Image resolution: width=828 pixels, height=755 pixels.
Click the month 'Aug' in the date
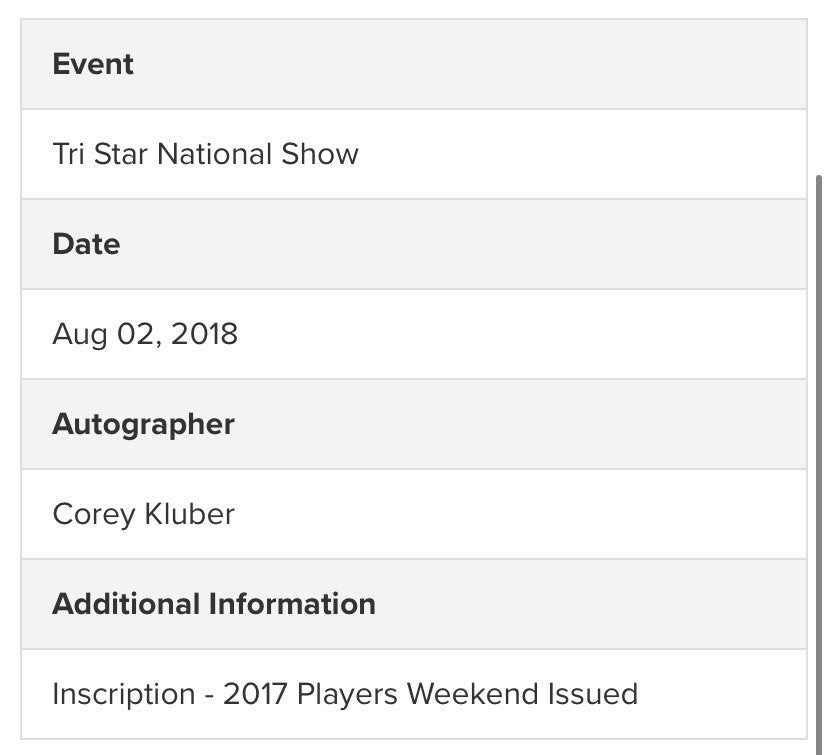80,335
